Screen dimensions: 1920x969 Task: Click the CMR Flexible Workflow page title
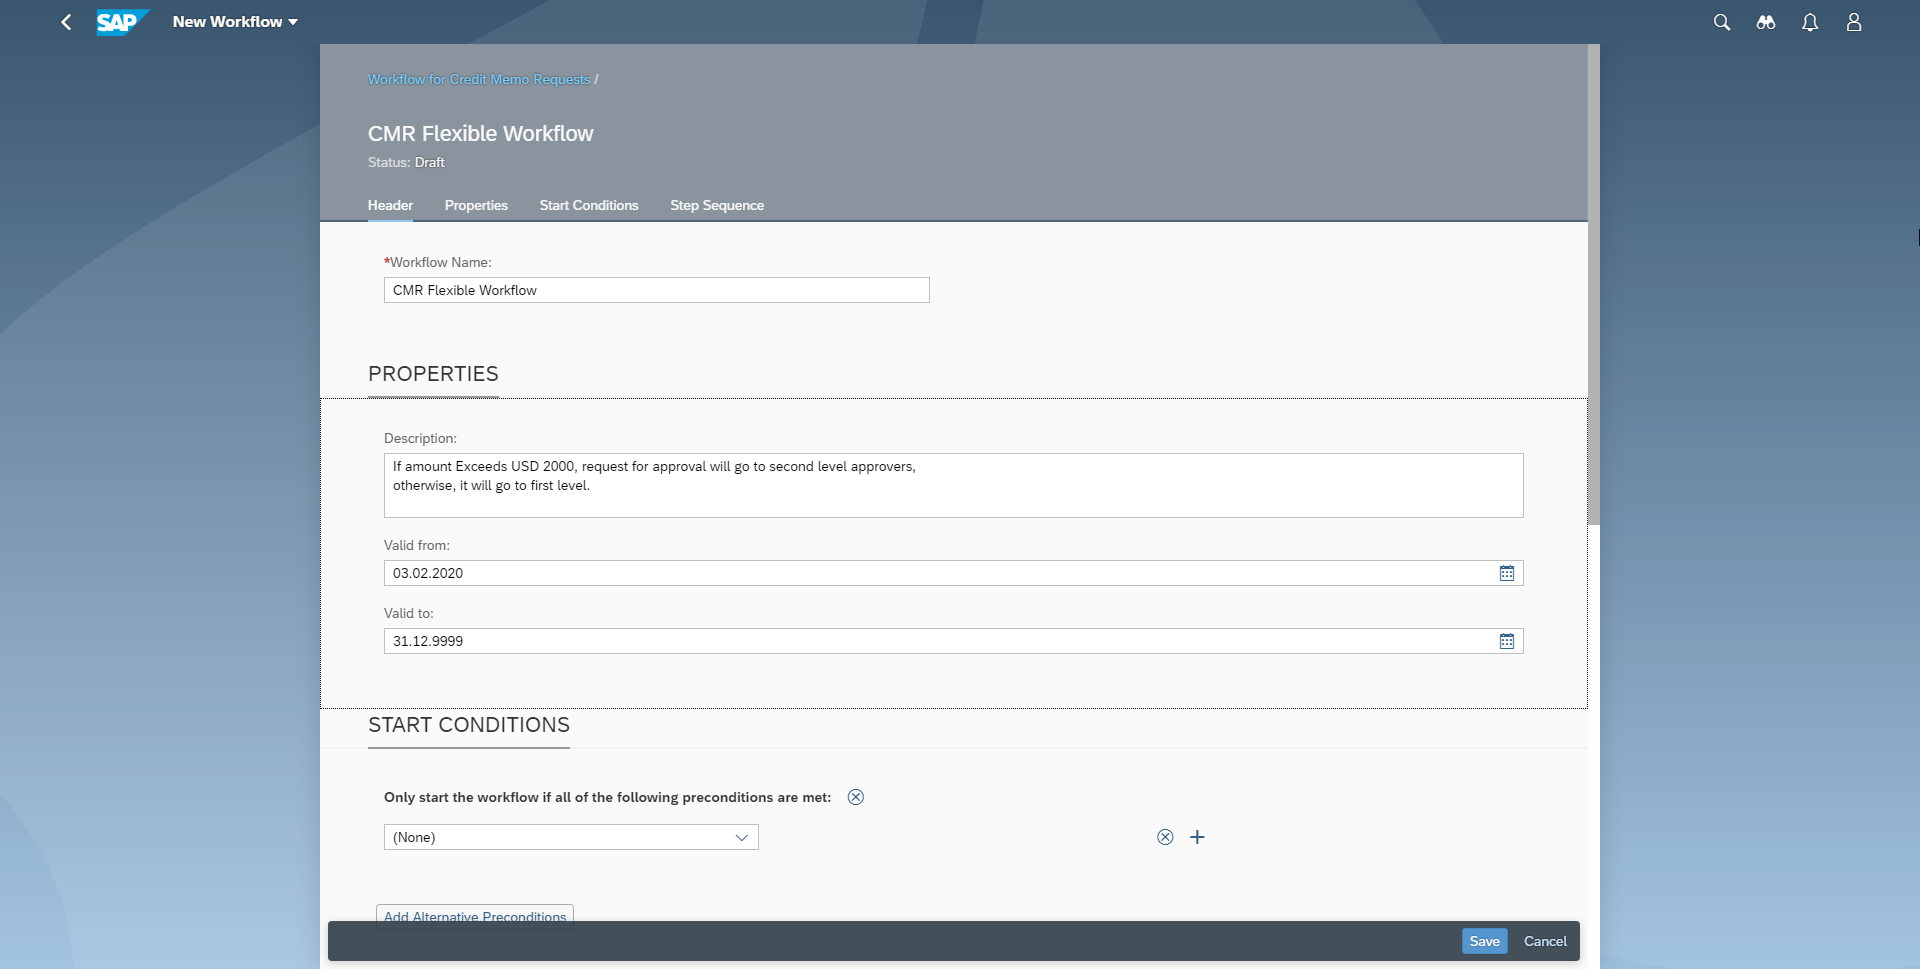pyautogui.click(x=480, y=133)
